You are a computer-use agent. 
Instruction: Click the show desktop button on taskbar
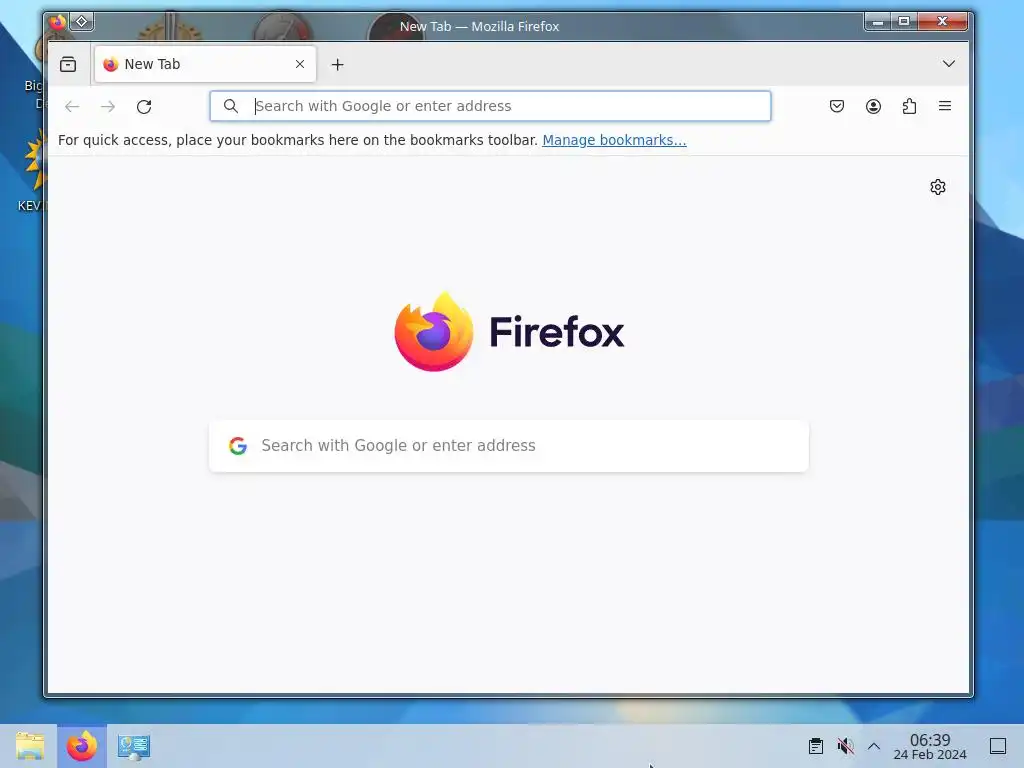[998, 746]
